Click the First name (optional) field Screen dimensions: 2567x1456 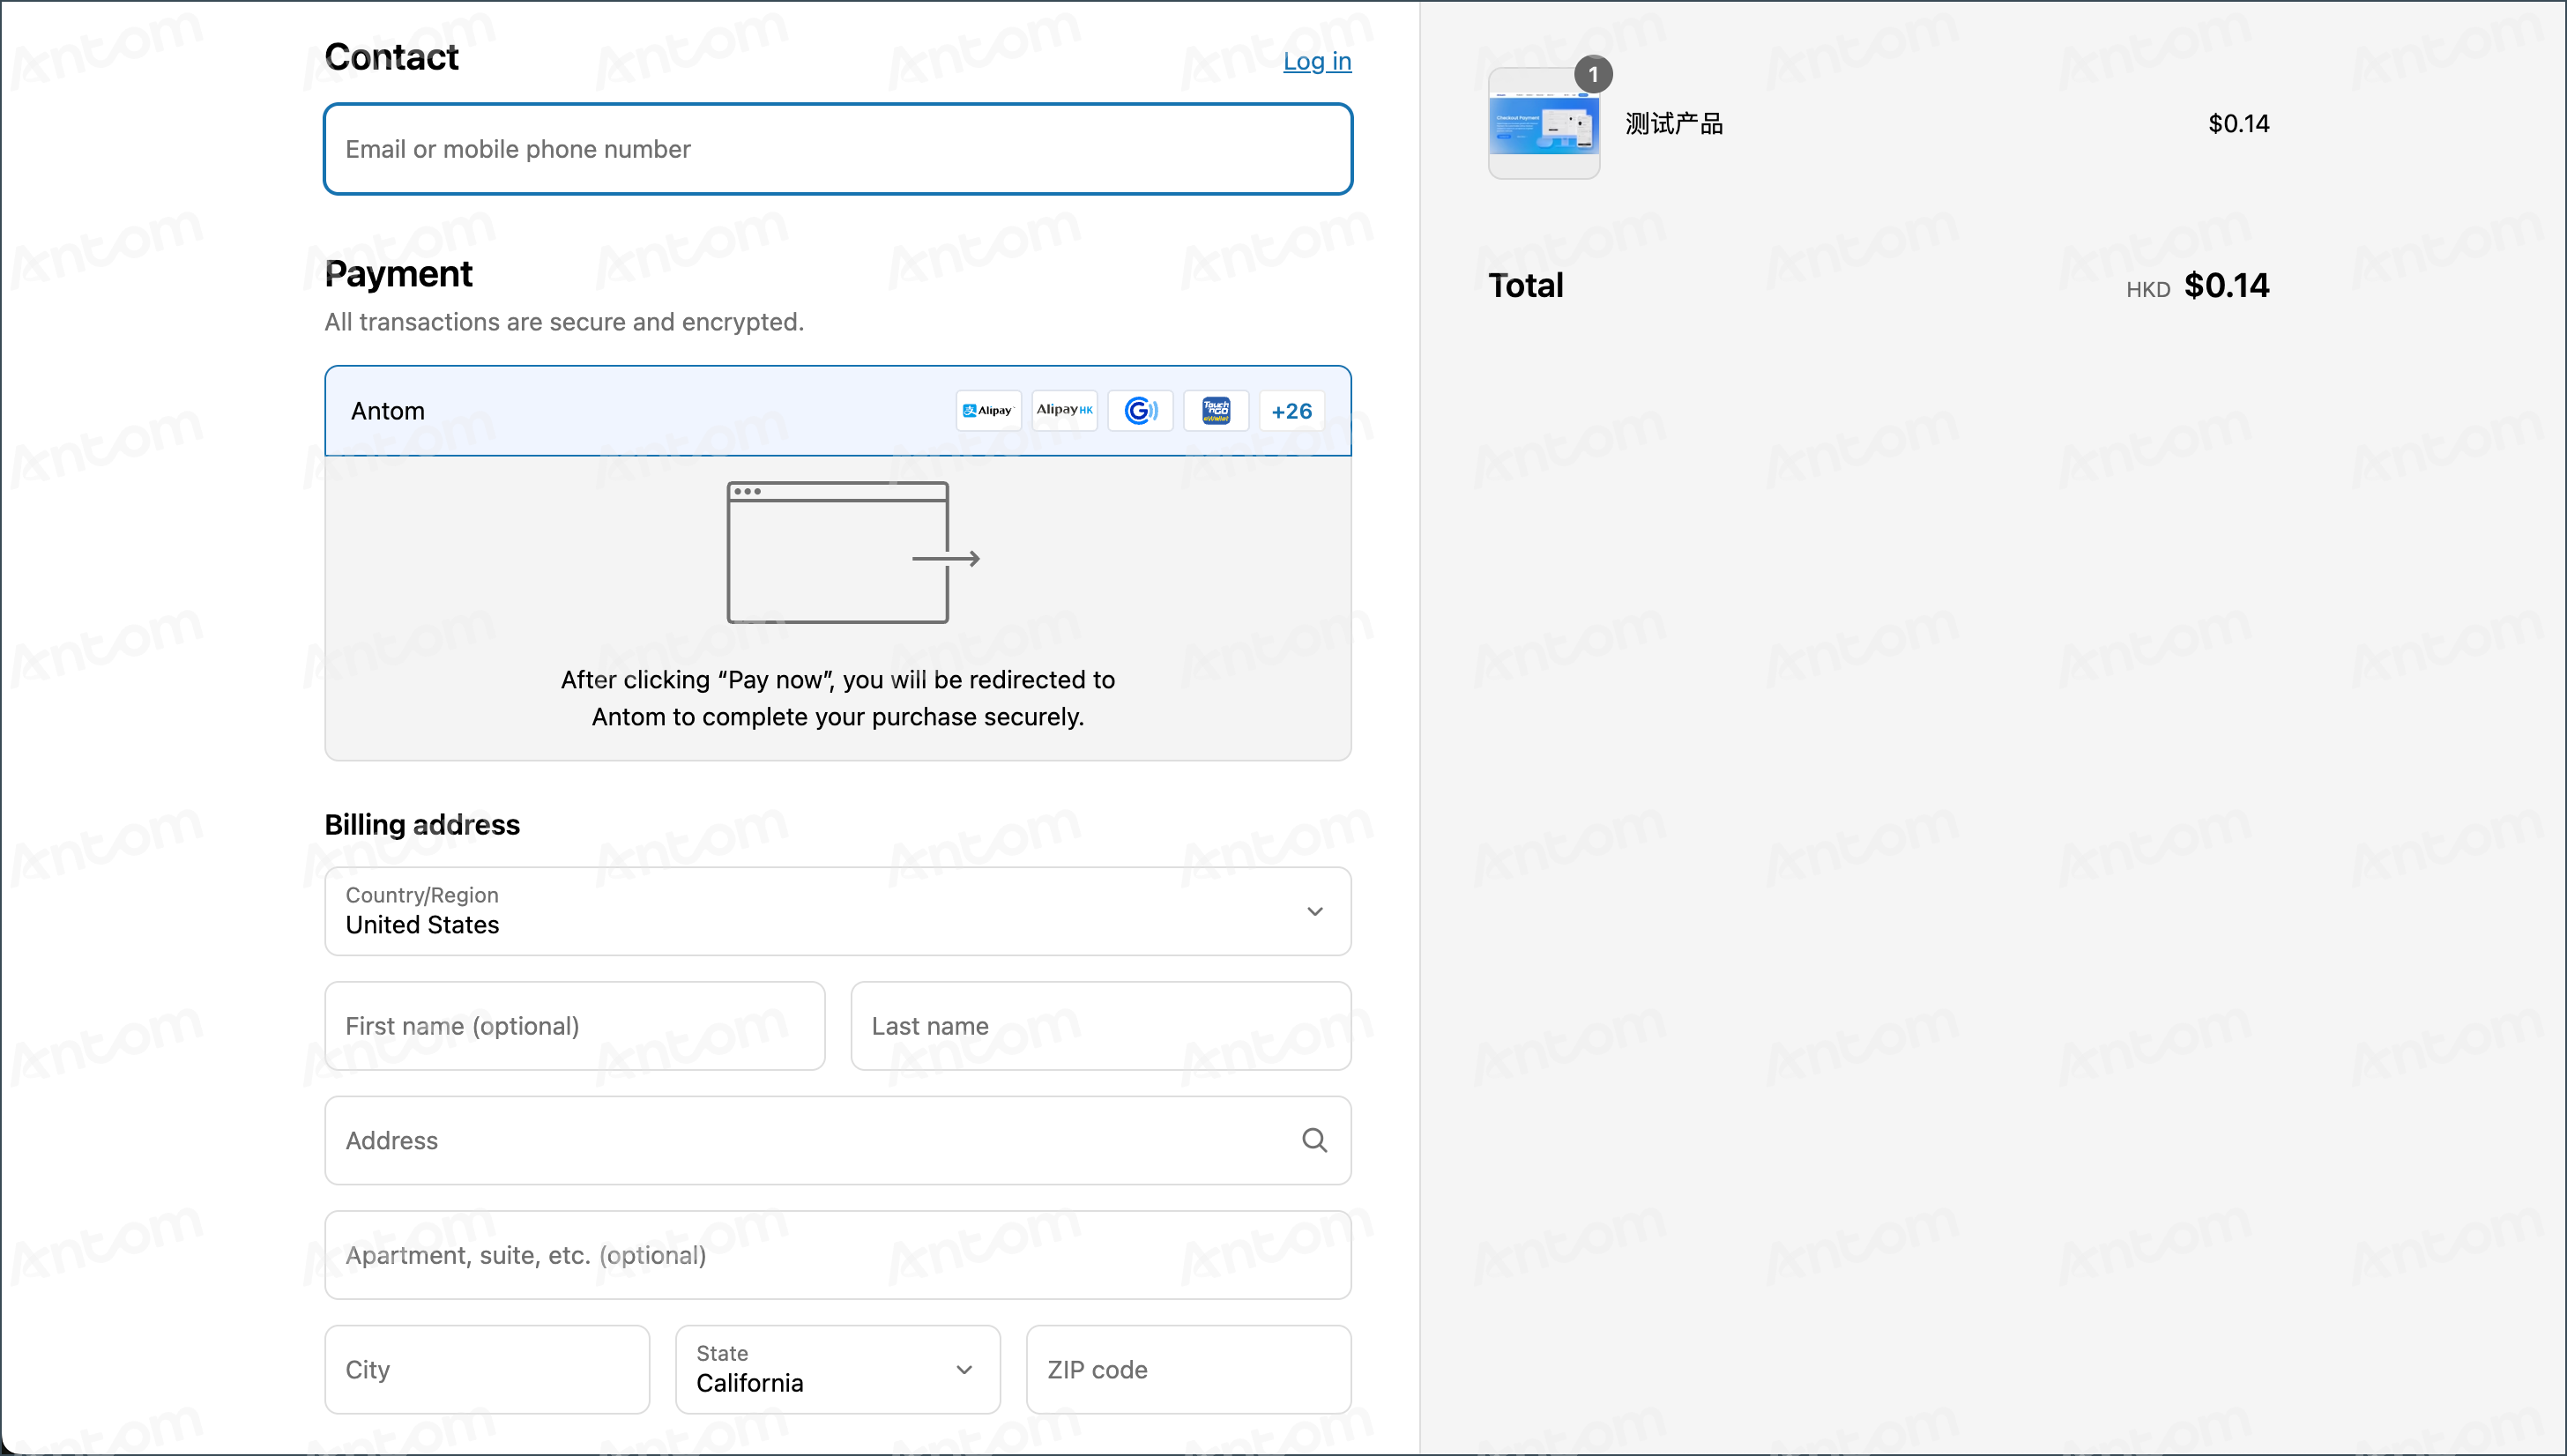pos(575,1026)
